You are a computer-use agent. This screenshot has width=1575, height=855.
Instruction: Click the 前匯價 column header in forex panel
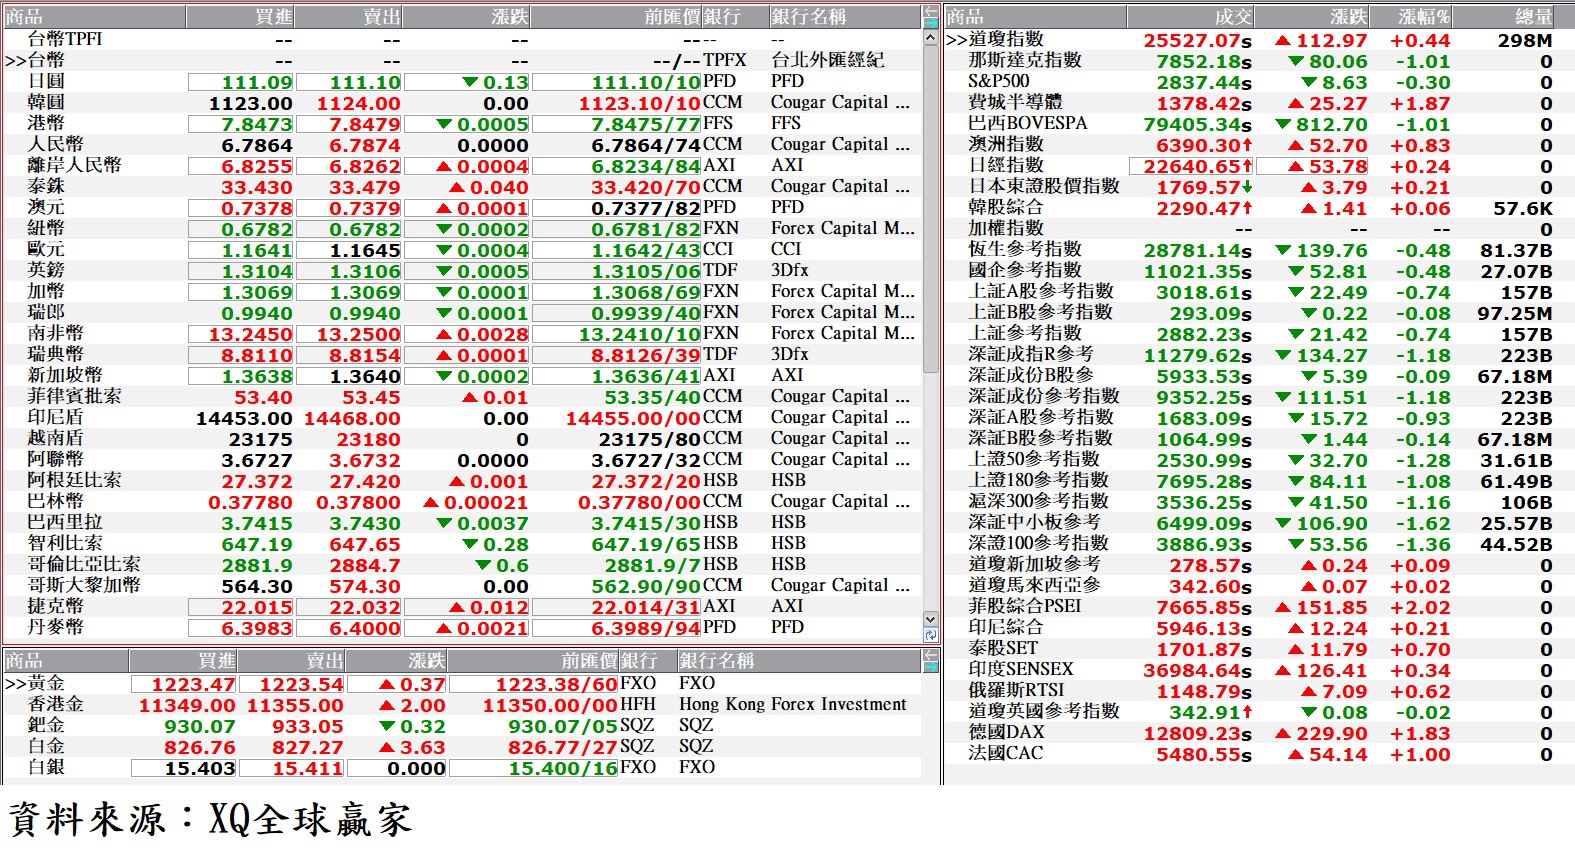(x=616, y=17)
